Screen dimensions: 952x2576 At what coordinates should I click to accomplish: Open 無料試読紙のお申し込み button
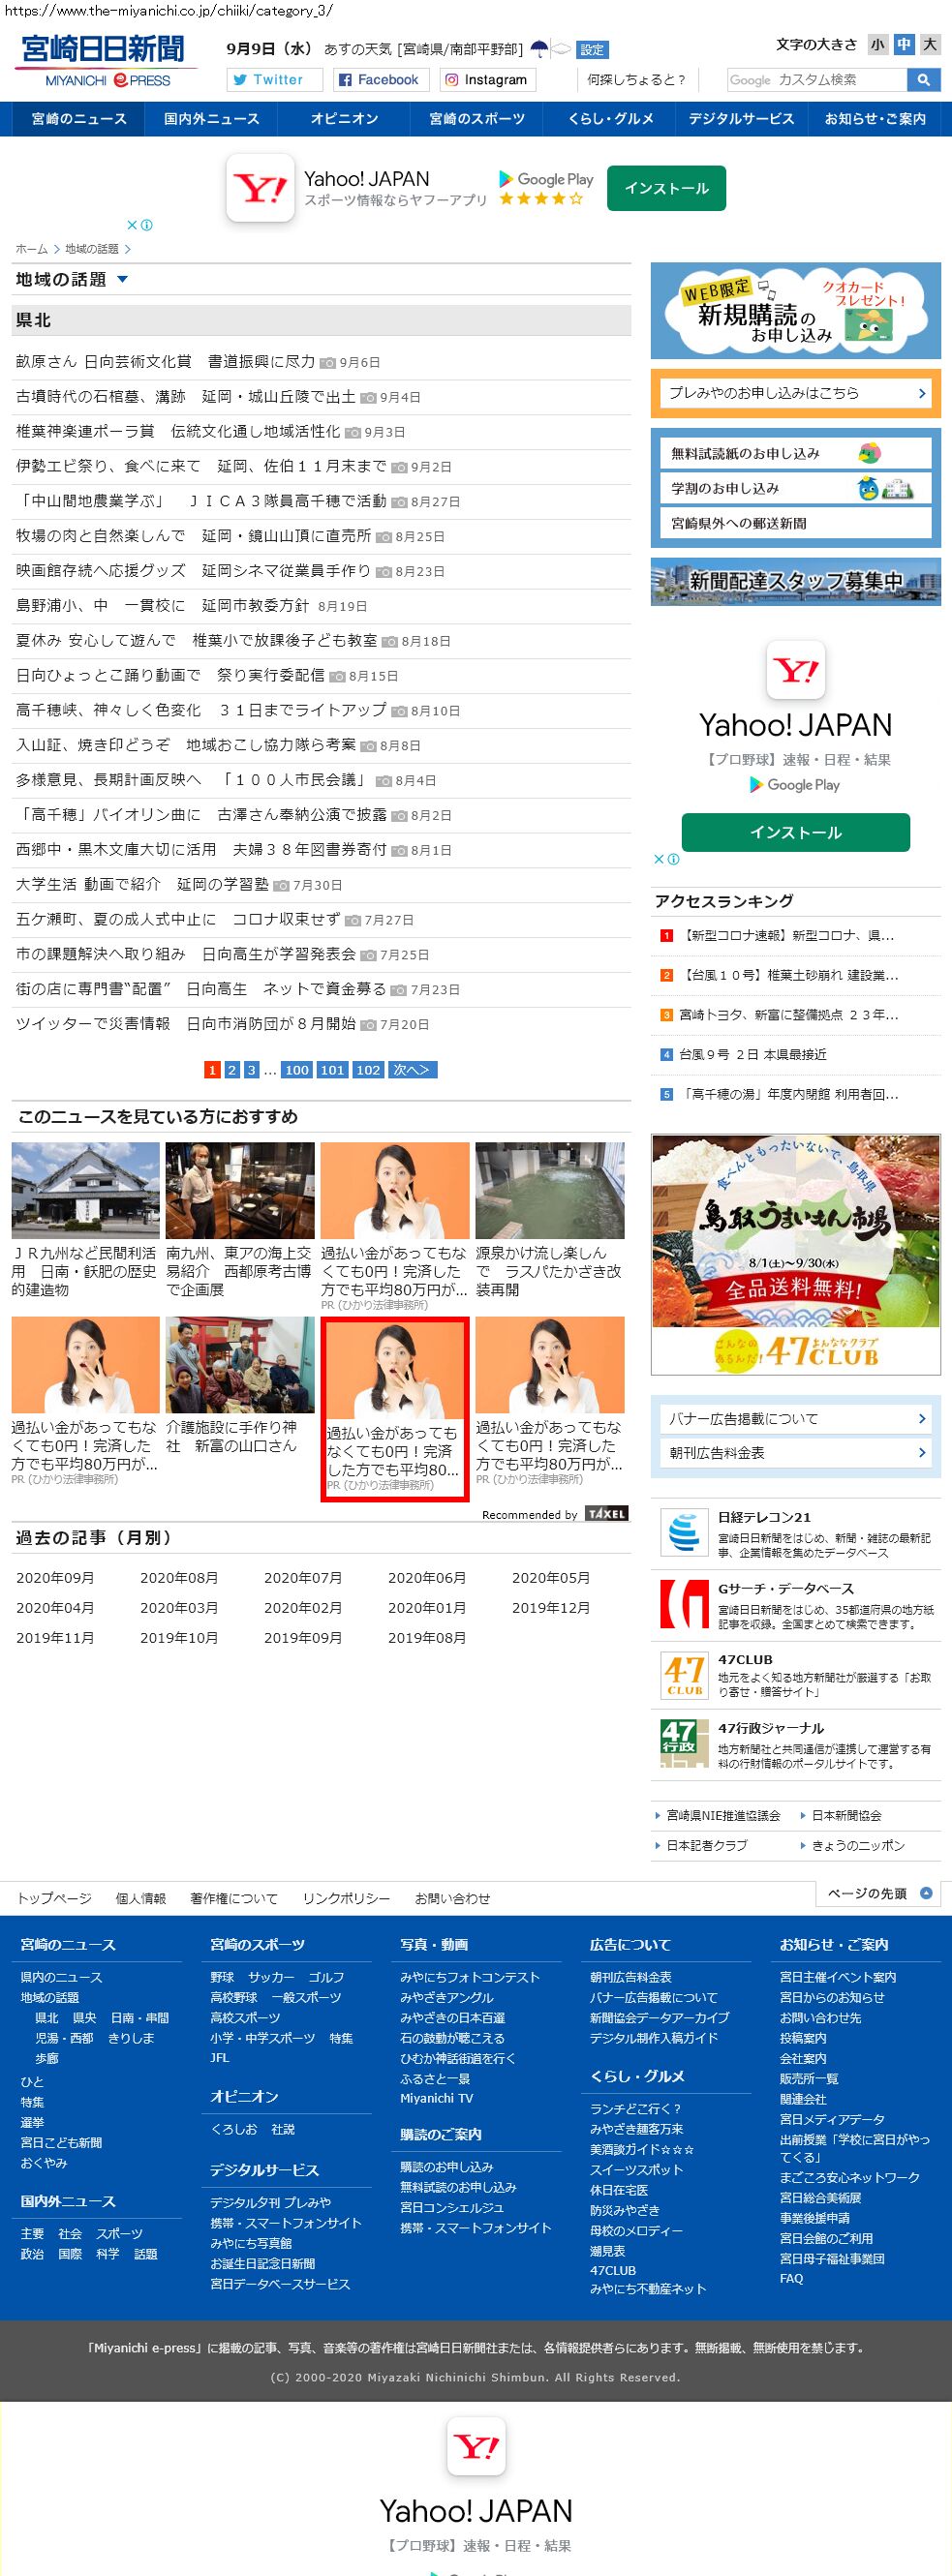click(796, 453)
